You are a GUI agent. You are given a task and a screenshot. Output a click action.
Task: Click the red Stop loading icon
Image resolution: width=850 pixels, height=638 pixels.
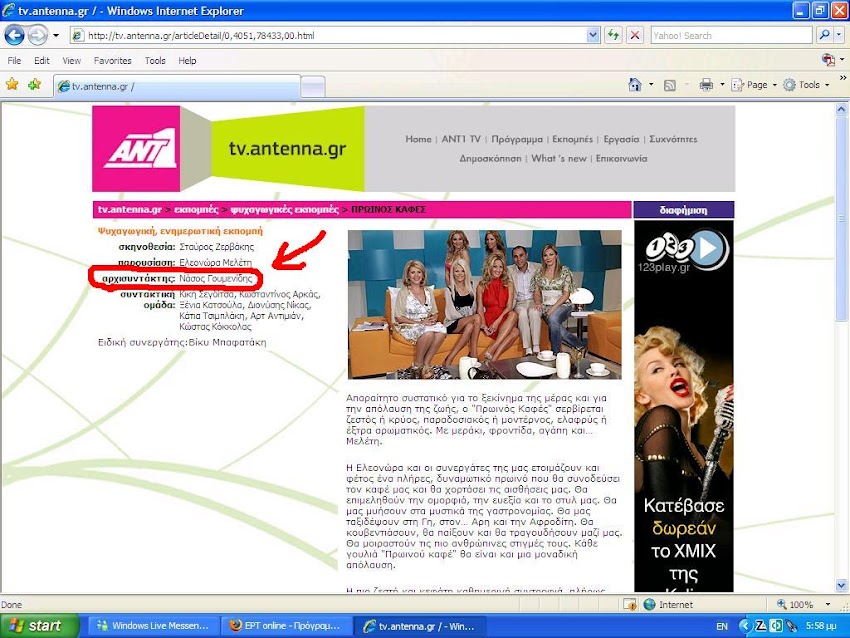point(635,36)
